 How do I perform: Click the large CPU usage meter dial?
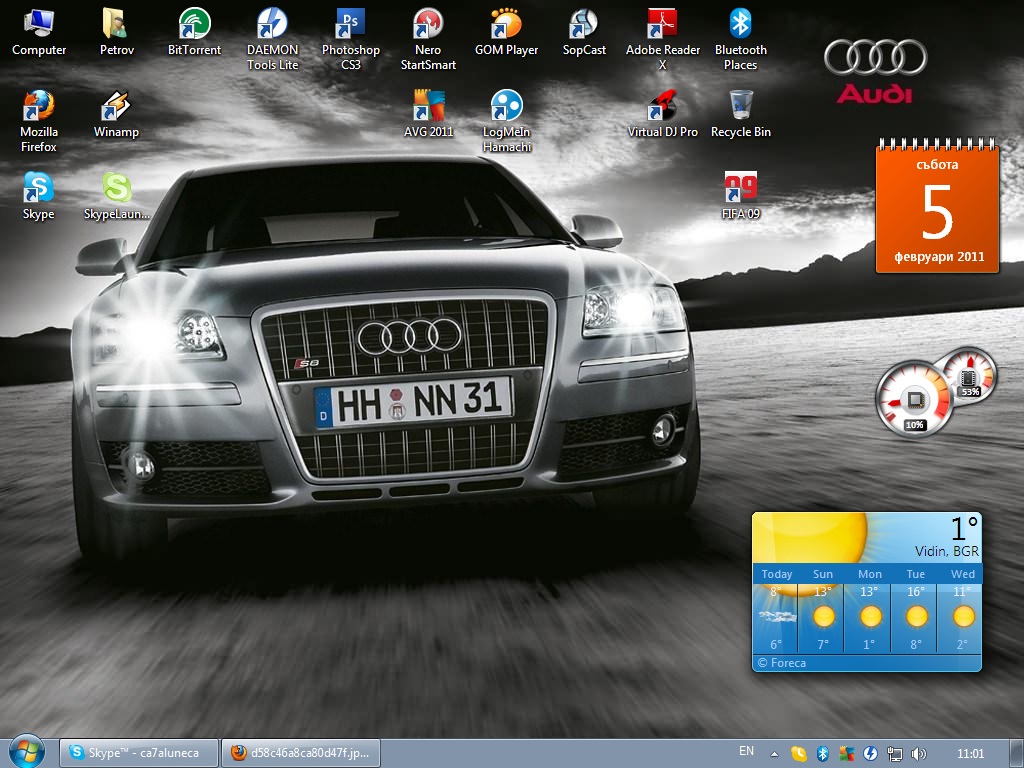pyautogui.click(x=914, y=399)
